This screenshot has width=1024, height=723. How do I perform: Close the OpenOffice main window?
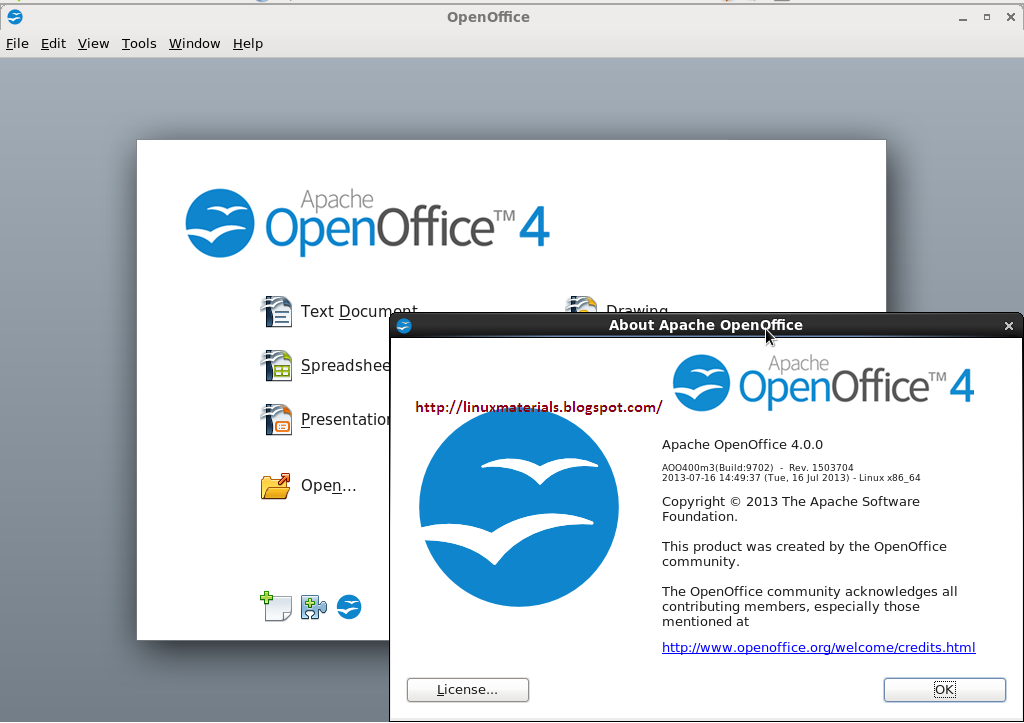coord(1011,18)
